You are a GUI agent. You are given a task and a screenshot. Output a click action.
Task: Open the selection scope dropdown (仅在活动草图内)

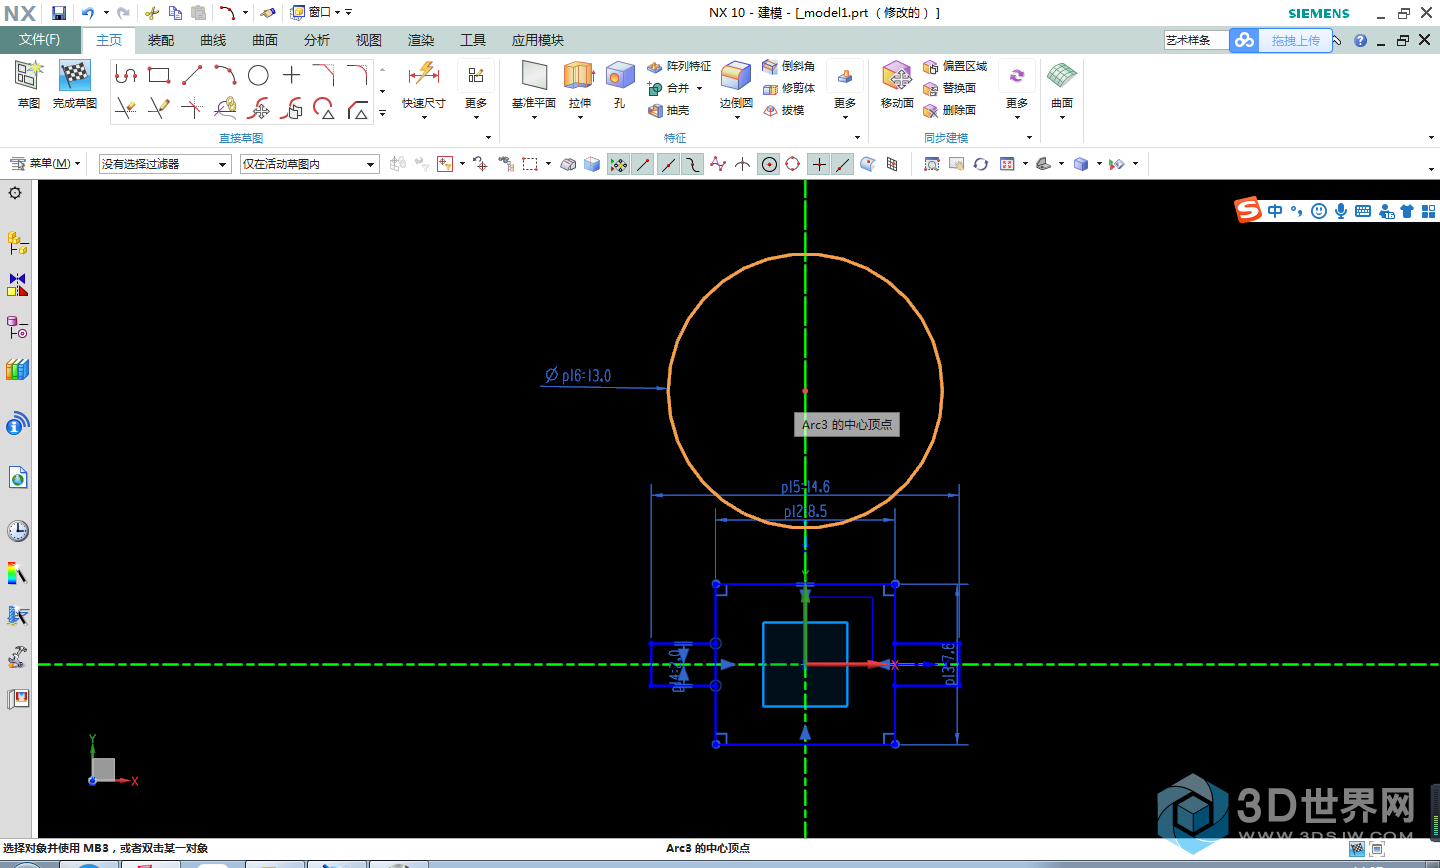pos(310,164)
